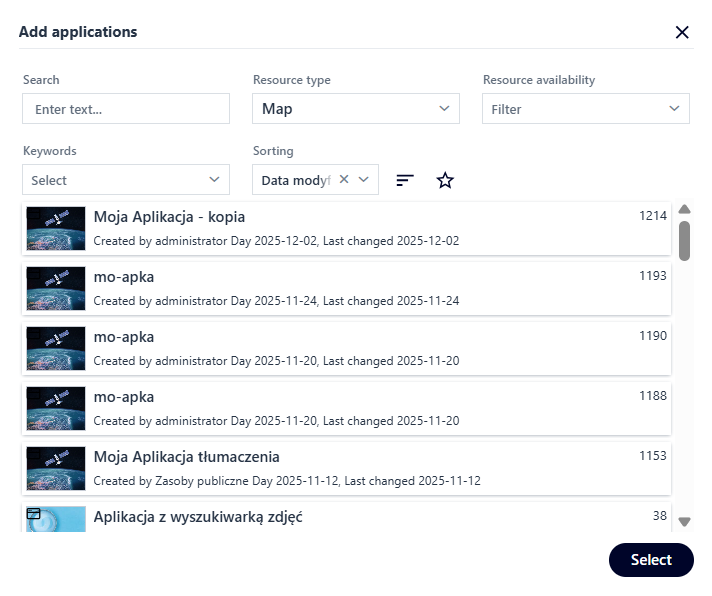712x596 pixels.
Task: Open the Resource type Map dropdown
Action: click(355, 109)
